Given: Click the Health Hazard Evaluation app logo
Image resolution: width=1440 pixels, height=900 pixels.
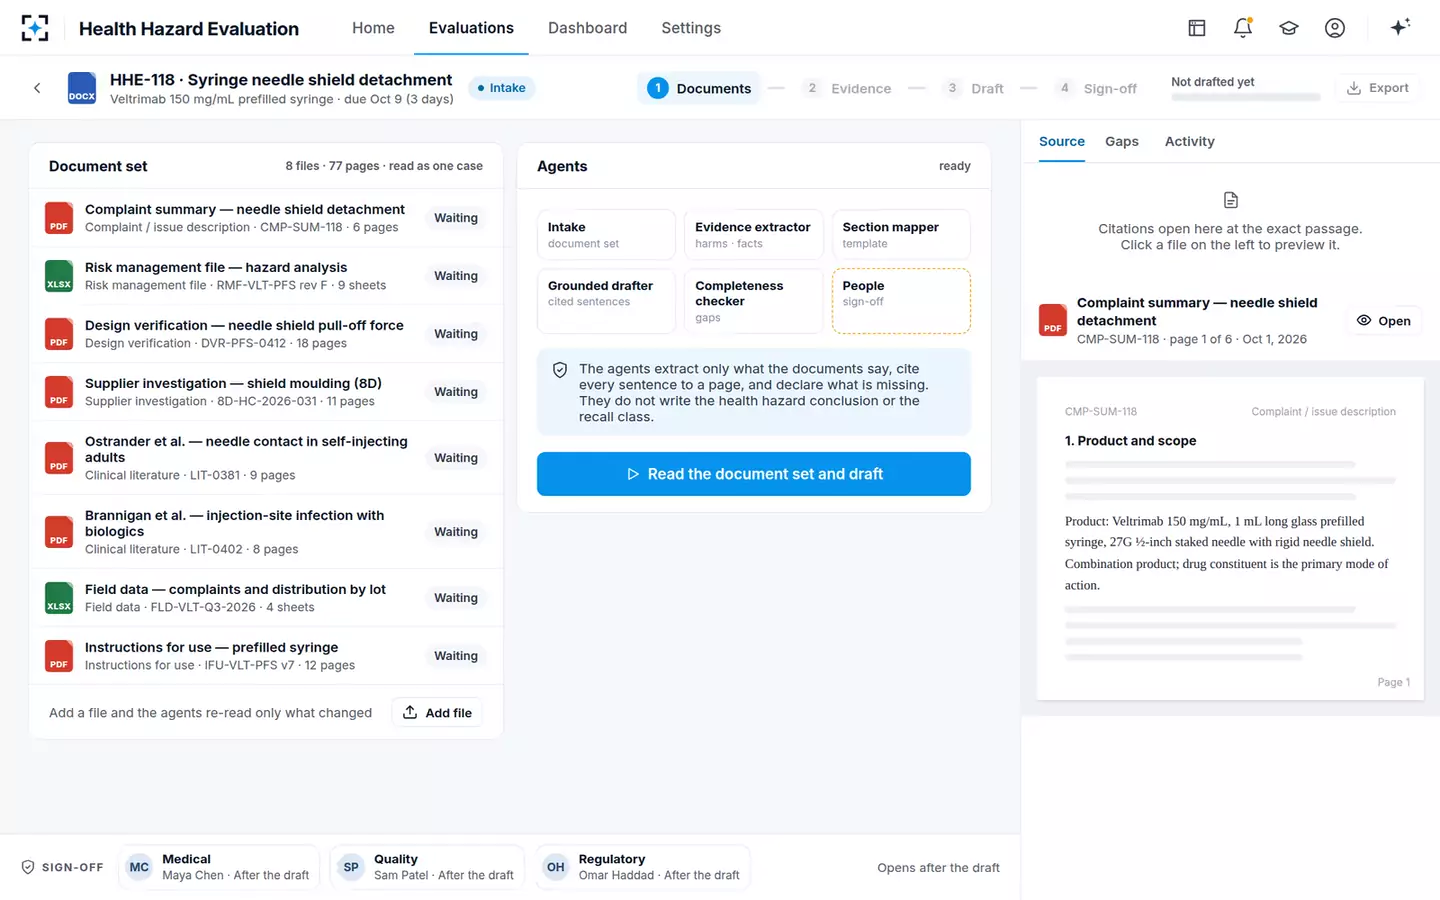Looking at the screenshot, I should pyautogui.click(x=35, y=28).
